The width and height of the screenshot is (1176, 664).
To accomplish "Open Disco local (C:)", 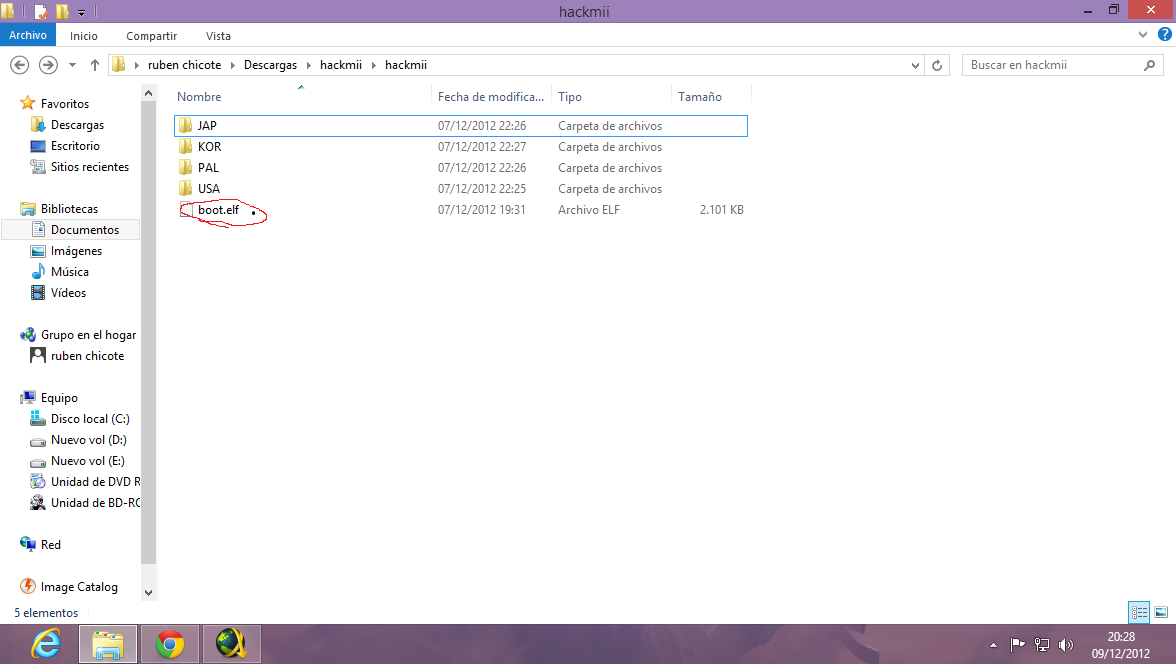I will click(x=90, y=419).
